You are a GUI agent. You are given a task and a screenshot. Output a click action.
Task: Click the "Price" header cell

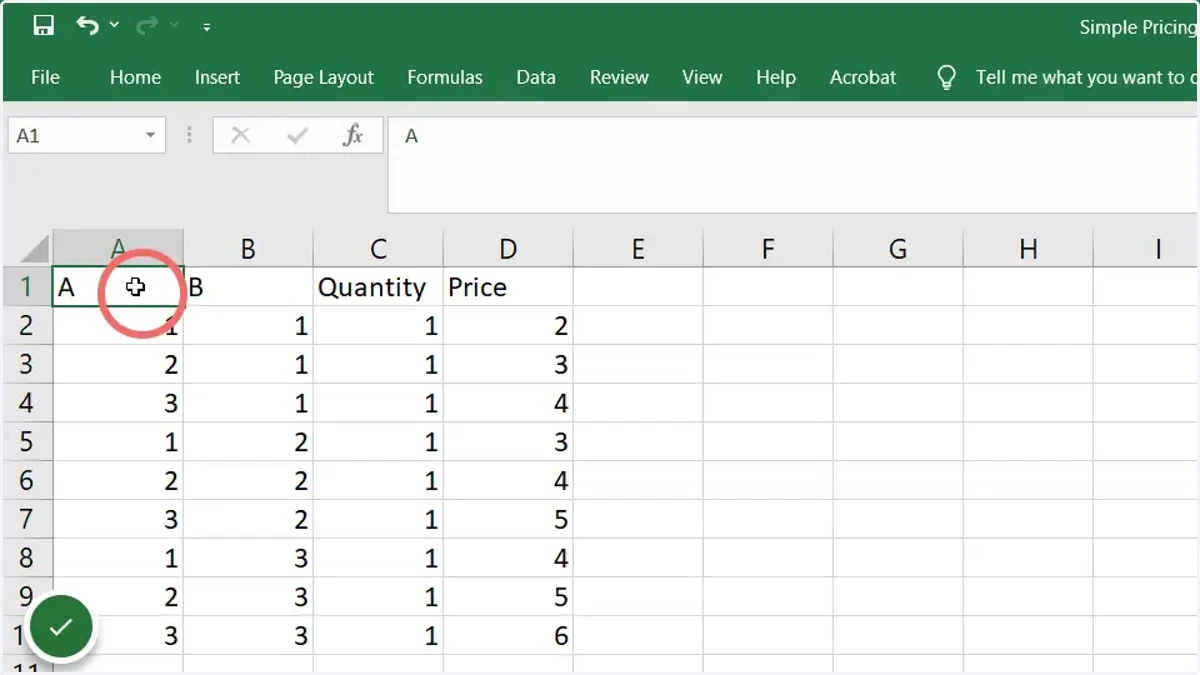(x=508, y=287)
